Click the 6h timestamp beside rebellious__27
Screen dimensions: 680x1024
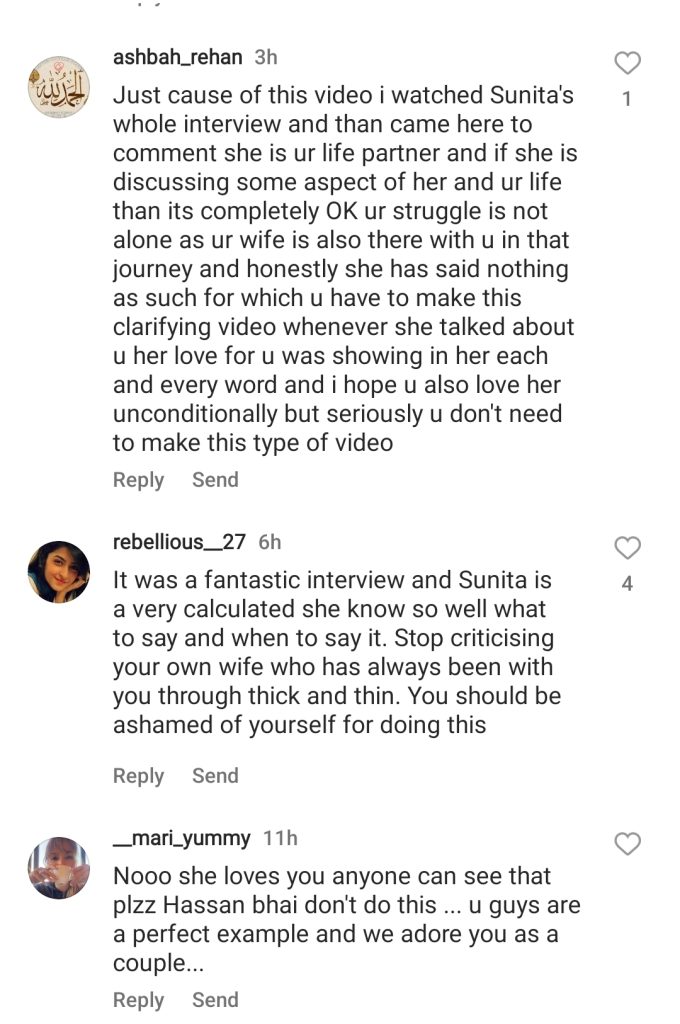click(x=270, y=542)
